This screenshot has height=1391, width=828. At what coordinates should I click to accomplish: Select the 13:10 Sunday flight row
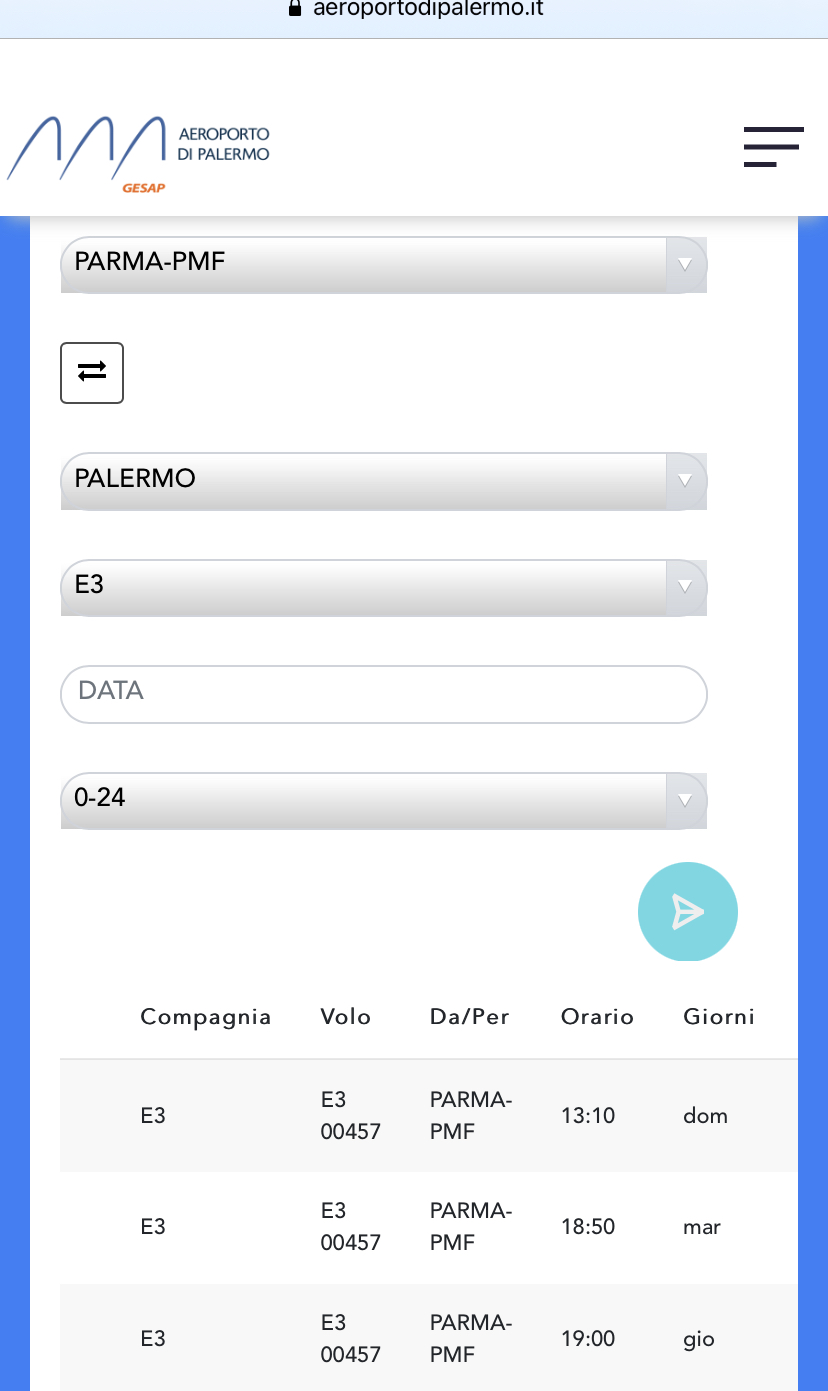point(428,1116)
